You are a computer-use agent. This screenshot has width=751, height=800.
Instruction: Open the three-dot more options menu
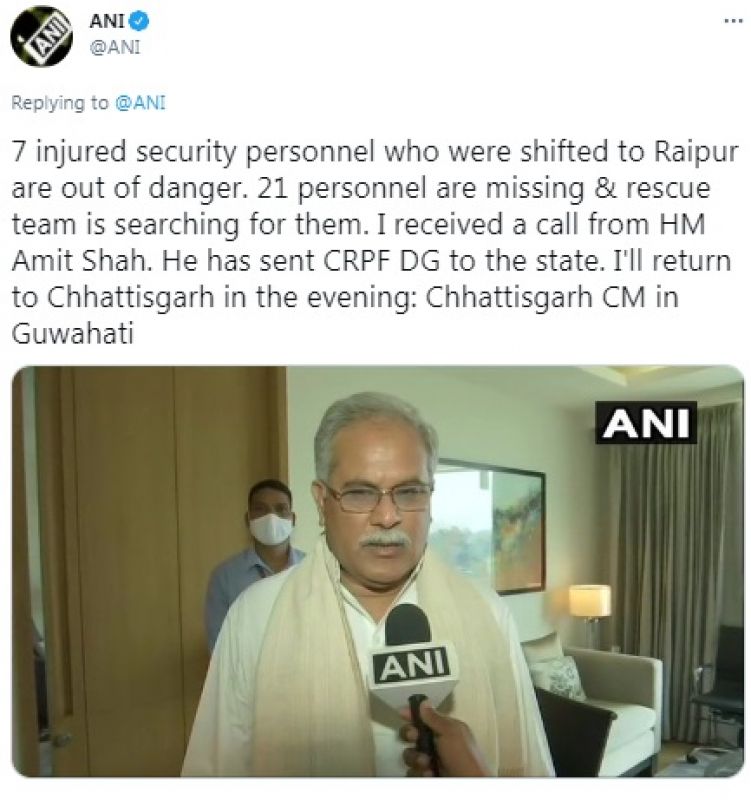(x=734, y=21)
